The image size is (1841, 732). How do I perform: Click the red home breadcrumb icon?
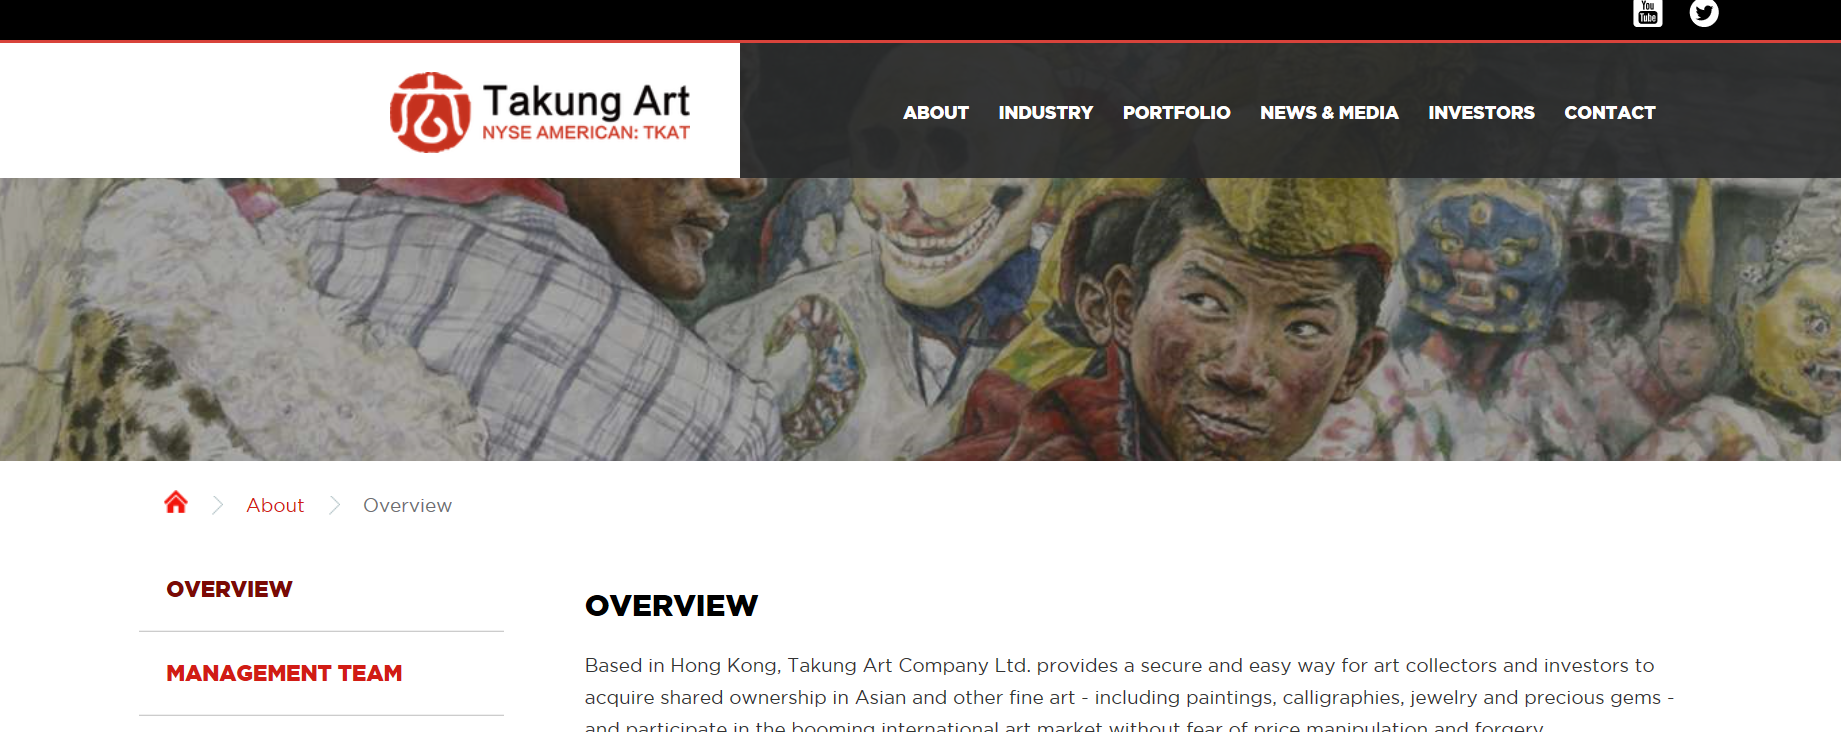176,502
